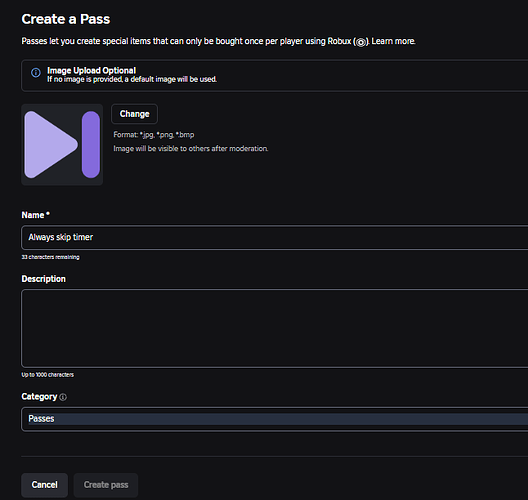
Task: Click the info icon beside Image Upload Optional
Action: coord(36,72)
